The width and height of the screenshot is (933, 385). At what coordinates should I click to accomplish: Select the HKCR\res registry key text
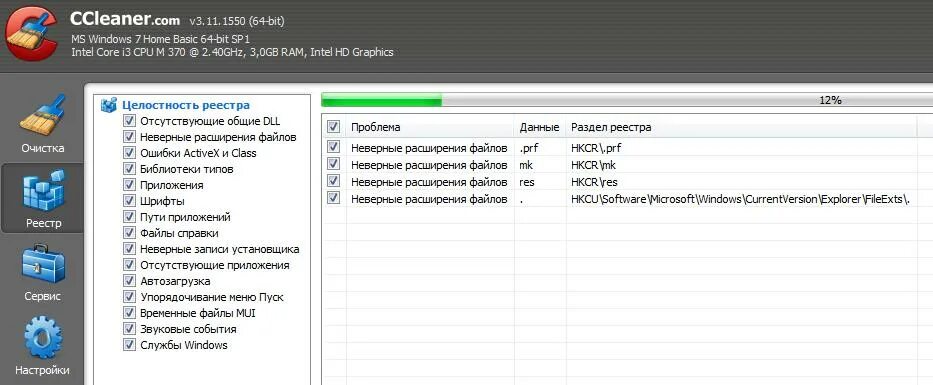(x=594, y=182)
